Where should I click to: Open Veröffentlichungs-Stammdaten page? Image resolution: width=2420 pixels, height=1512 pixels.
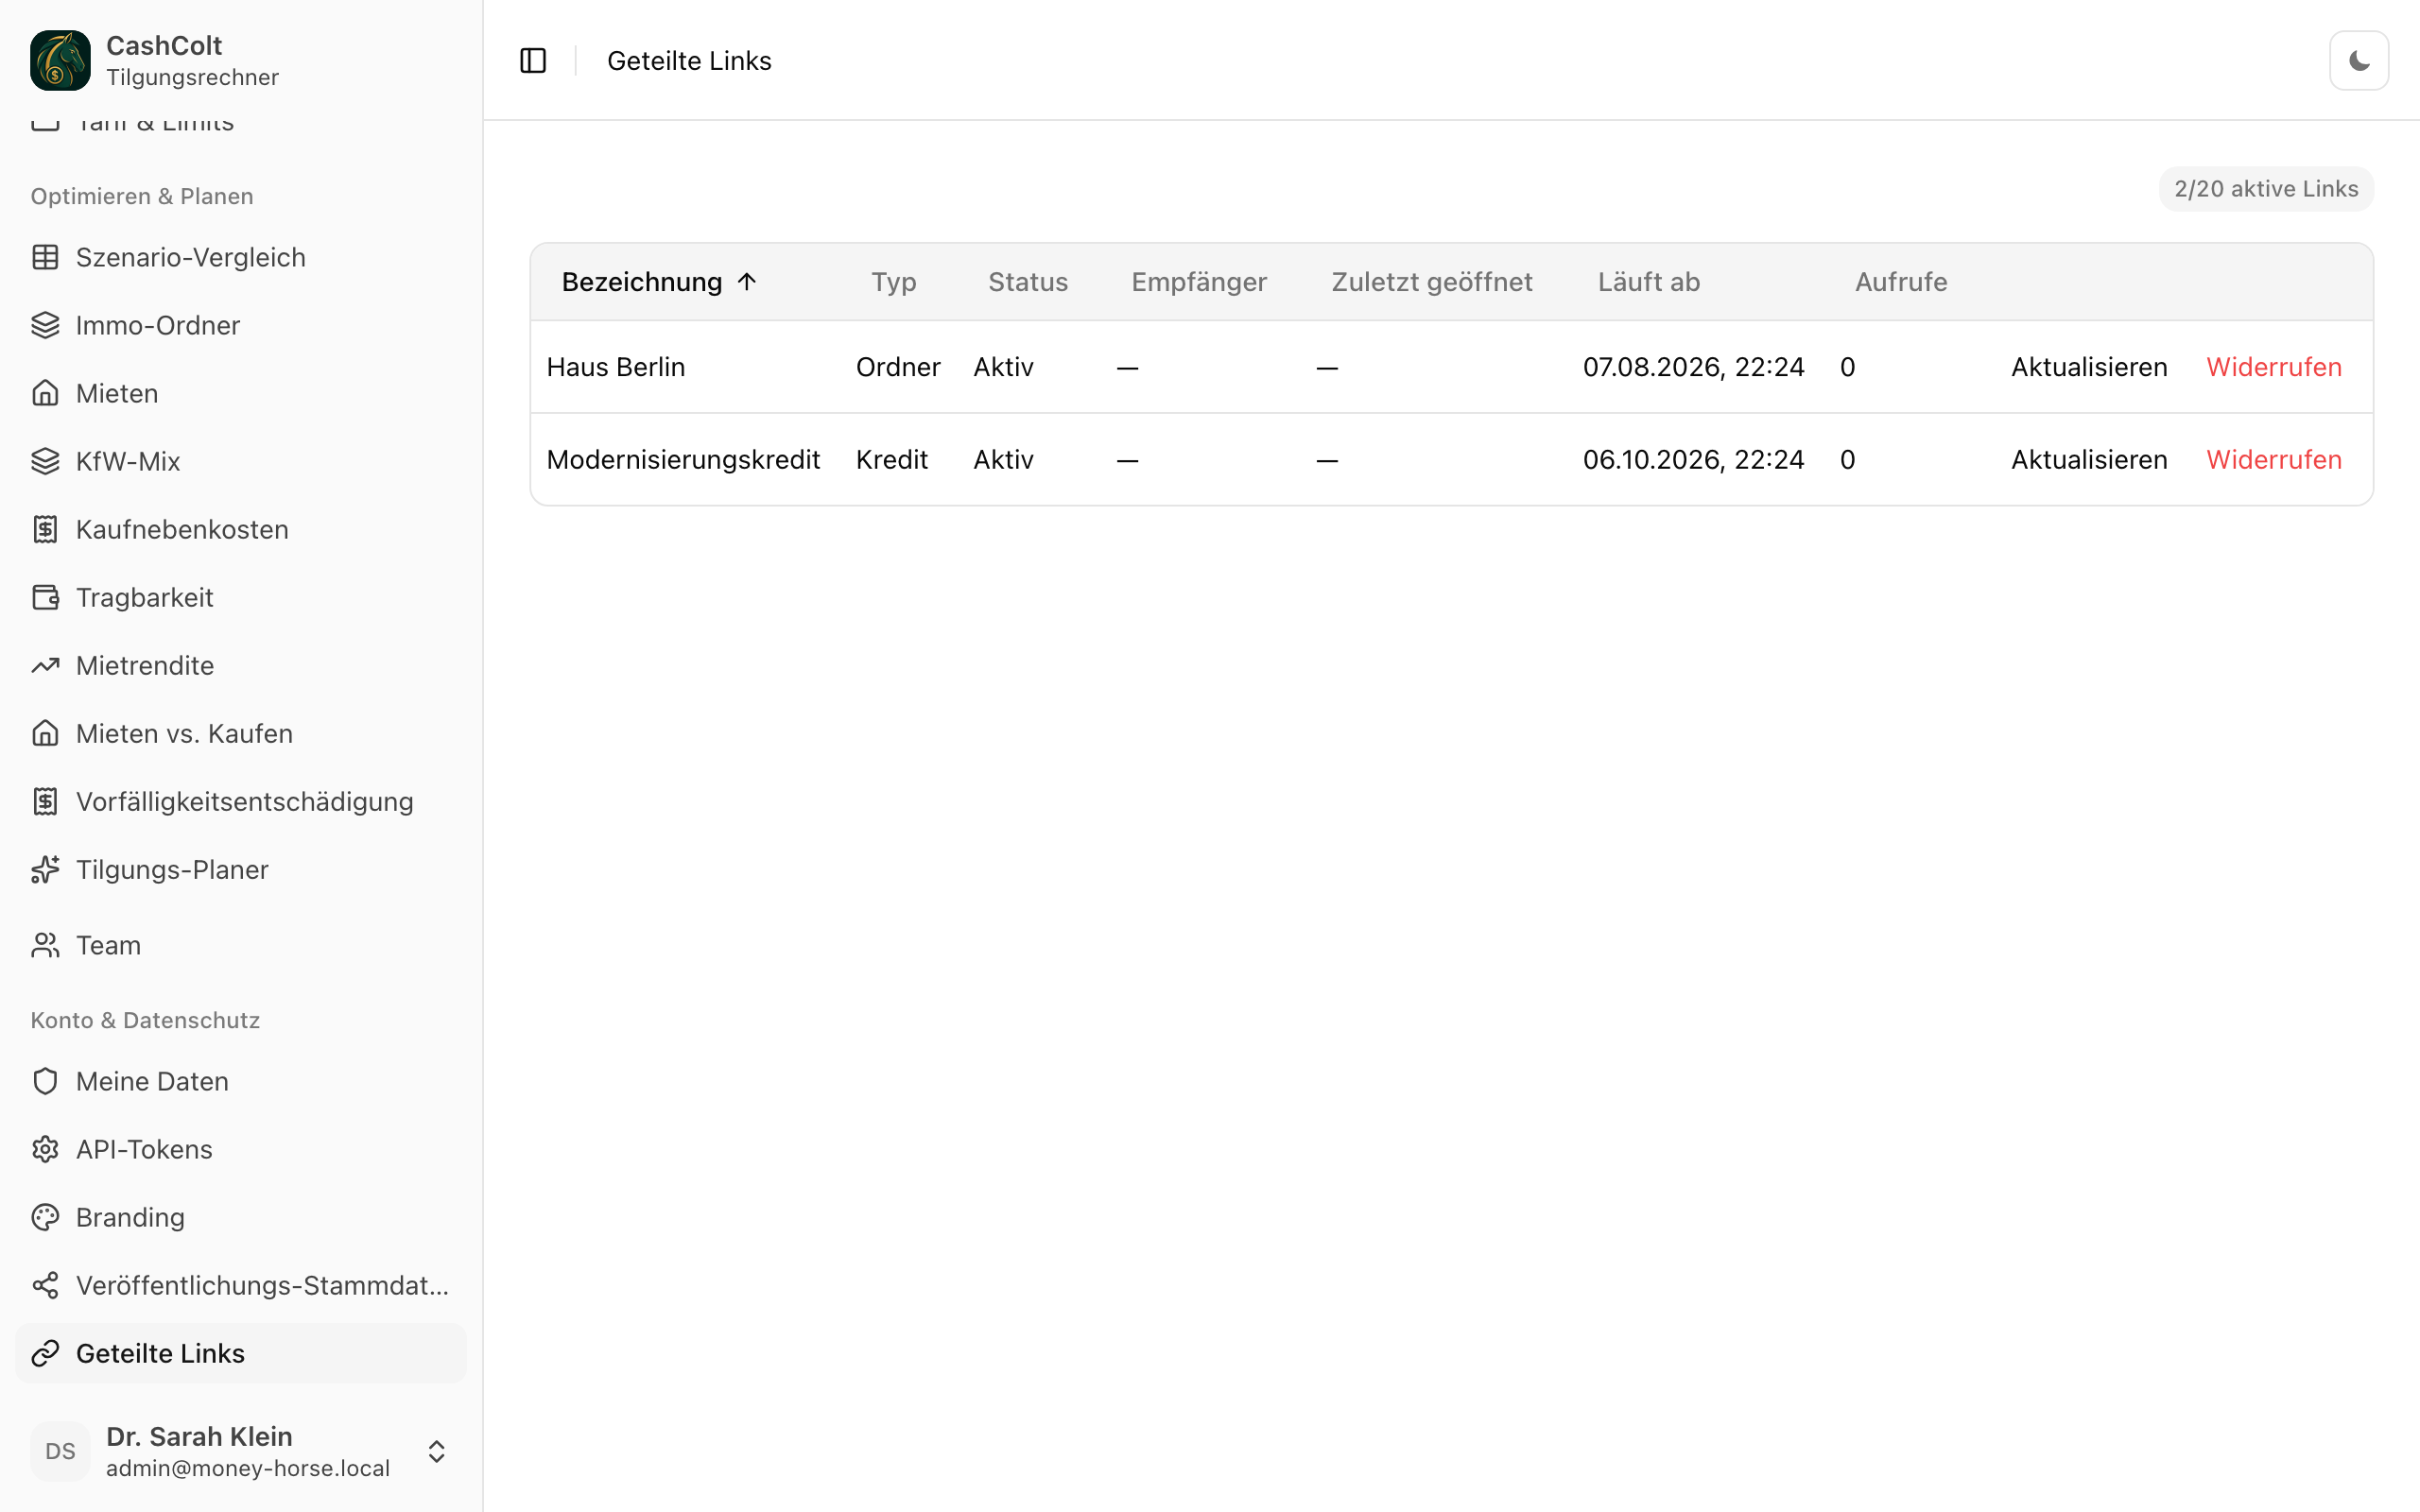pyautogui.click(x=241, y=1285)
